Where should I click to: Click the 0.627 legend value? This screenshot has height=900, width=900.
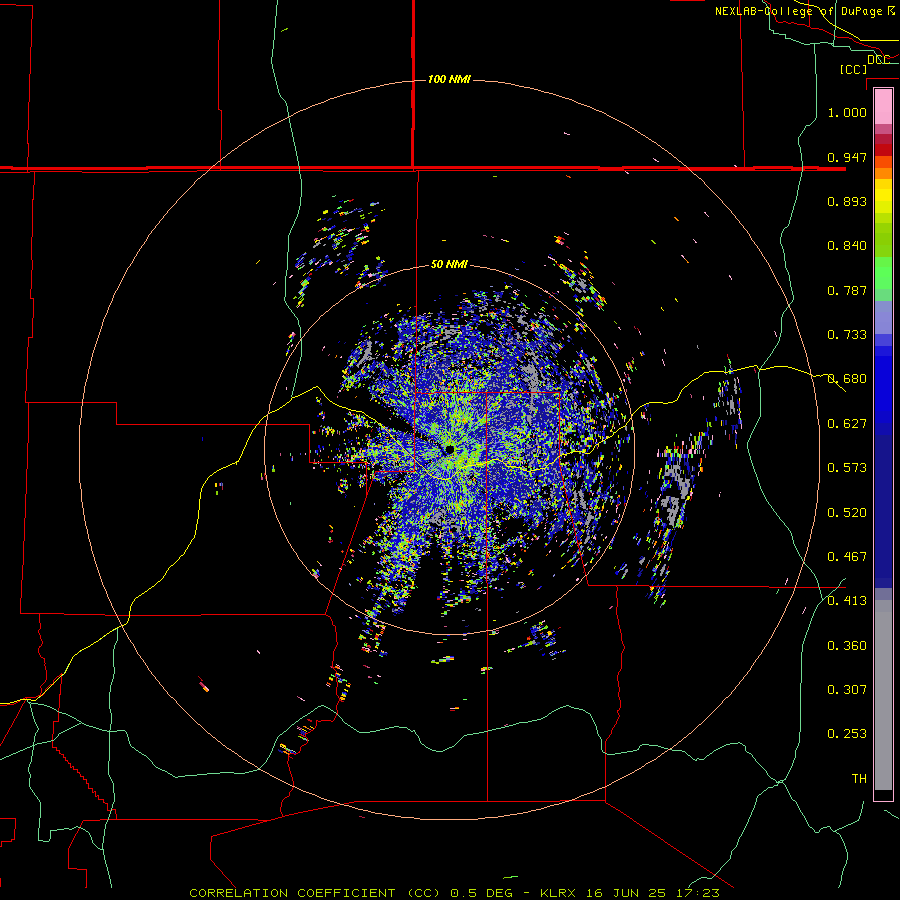pyautogui.click(x=847, y=424)
